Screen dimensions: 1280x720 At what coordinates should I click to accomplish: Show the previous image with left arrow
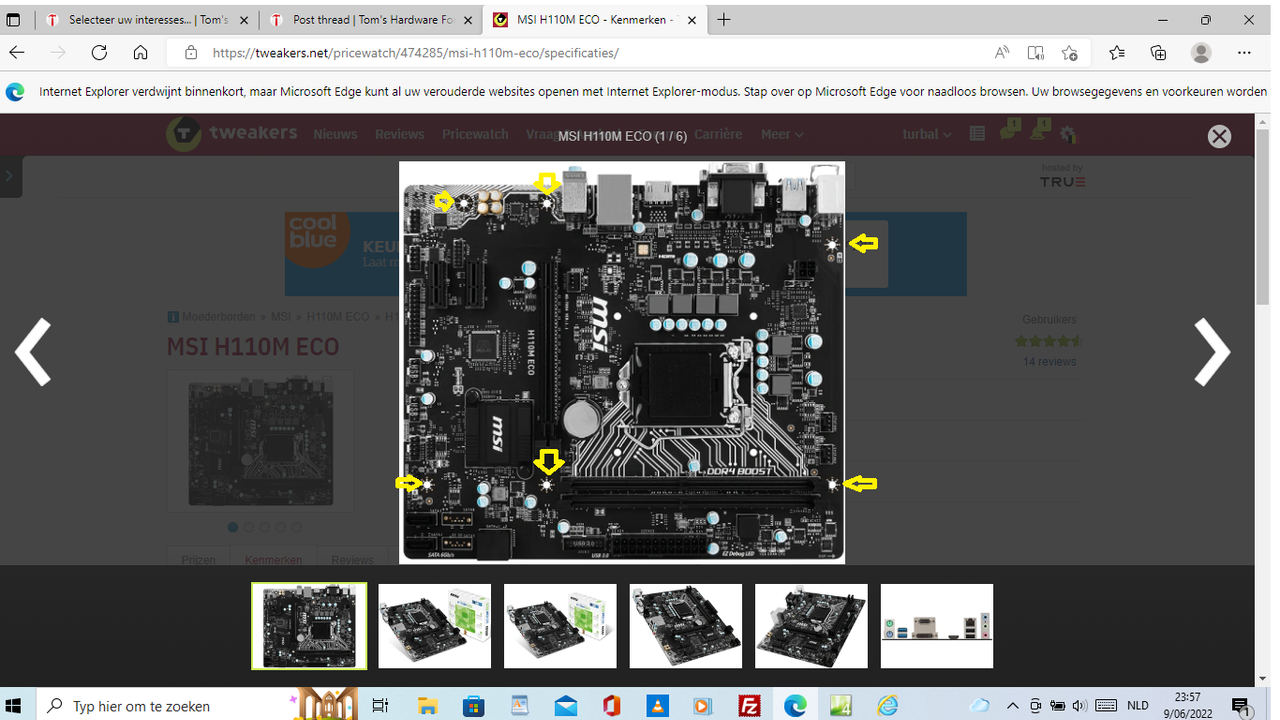(33, 351)
